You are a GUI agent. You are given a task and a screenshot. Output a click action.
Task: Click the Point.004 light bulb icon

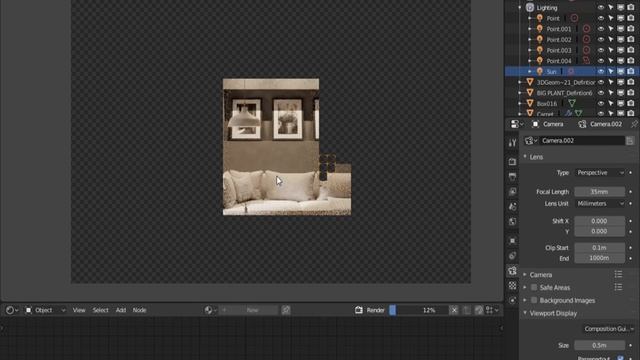pyautogui.click(x=540, y=61)
